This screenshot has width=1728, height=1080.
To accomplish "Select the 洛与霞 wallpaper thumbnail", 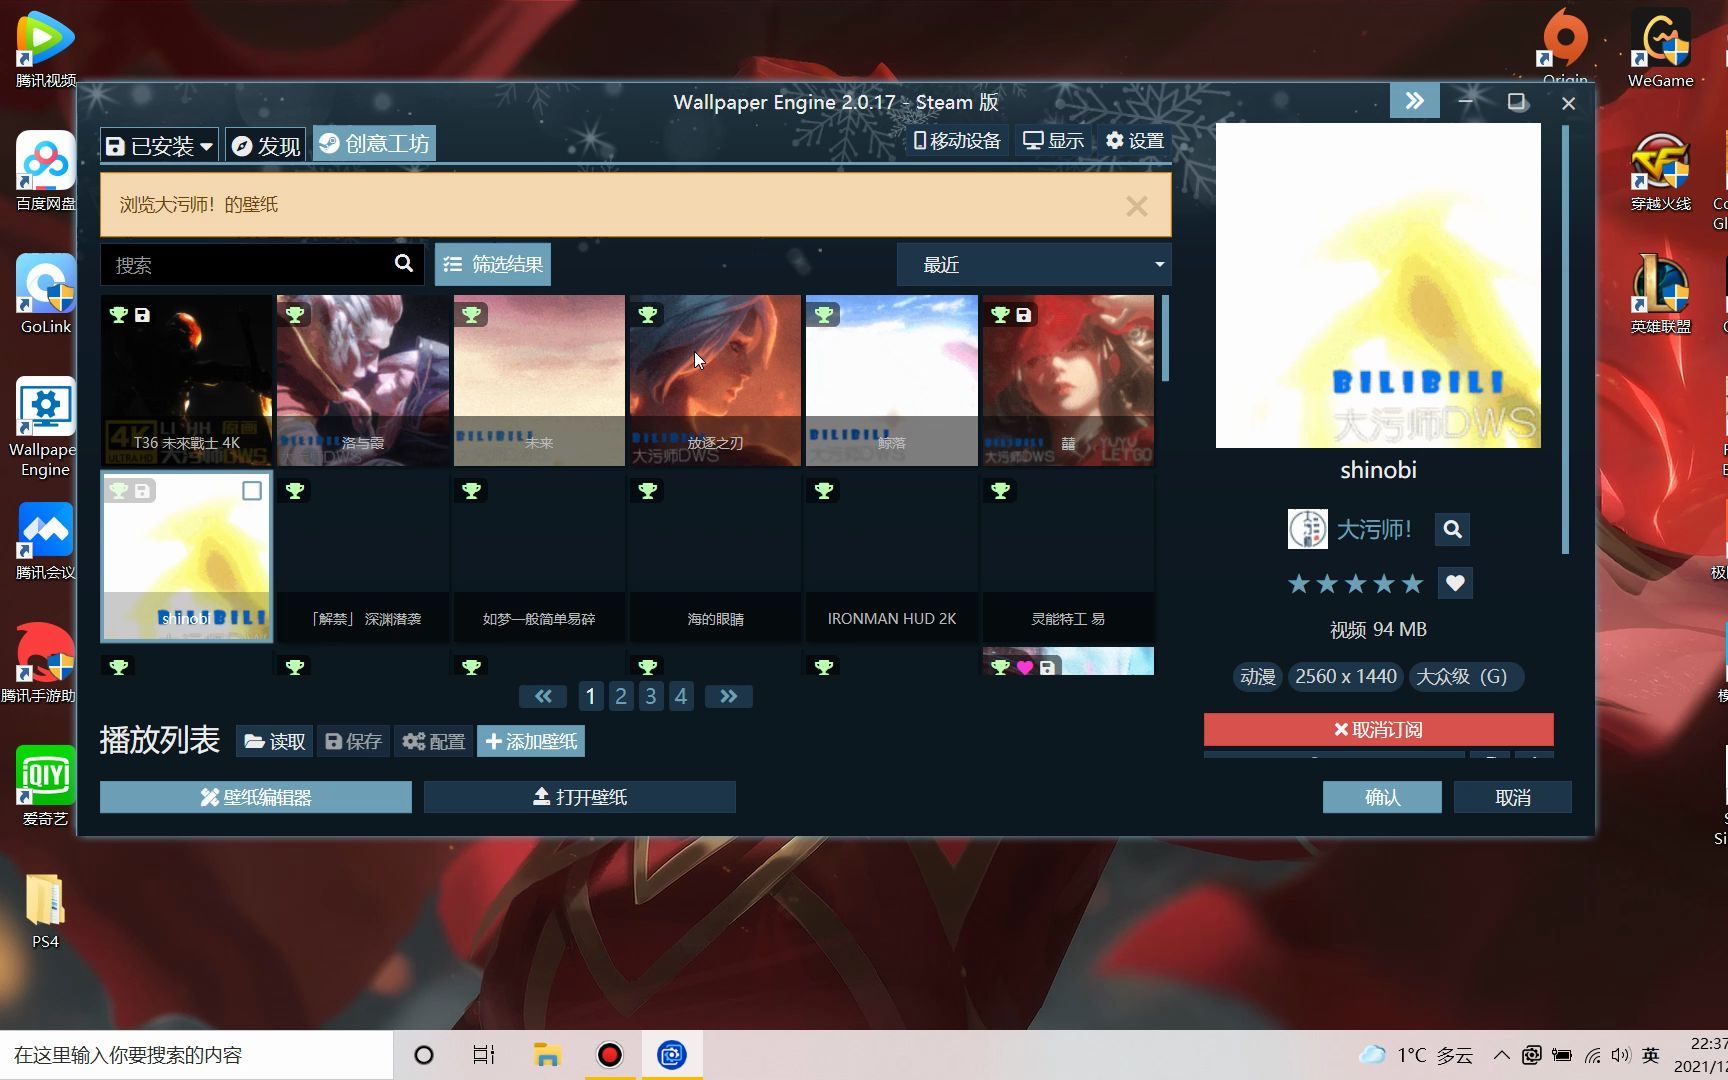I will 363,380.
